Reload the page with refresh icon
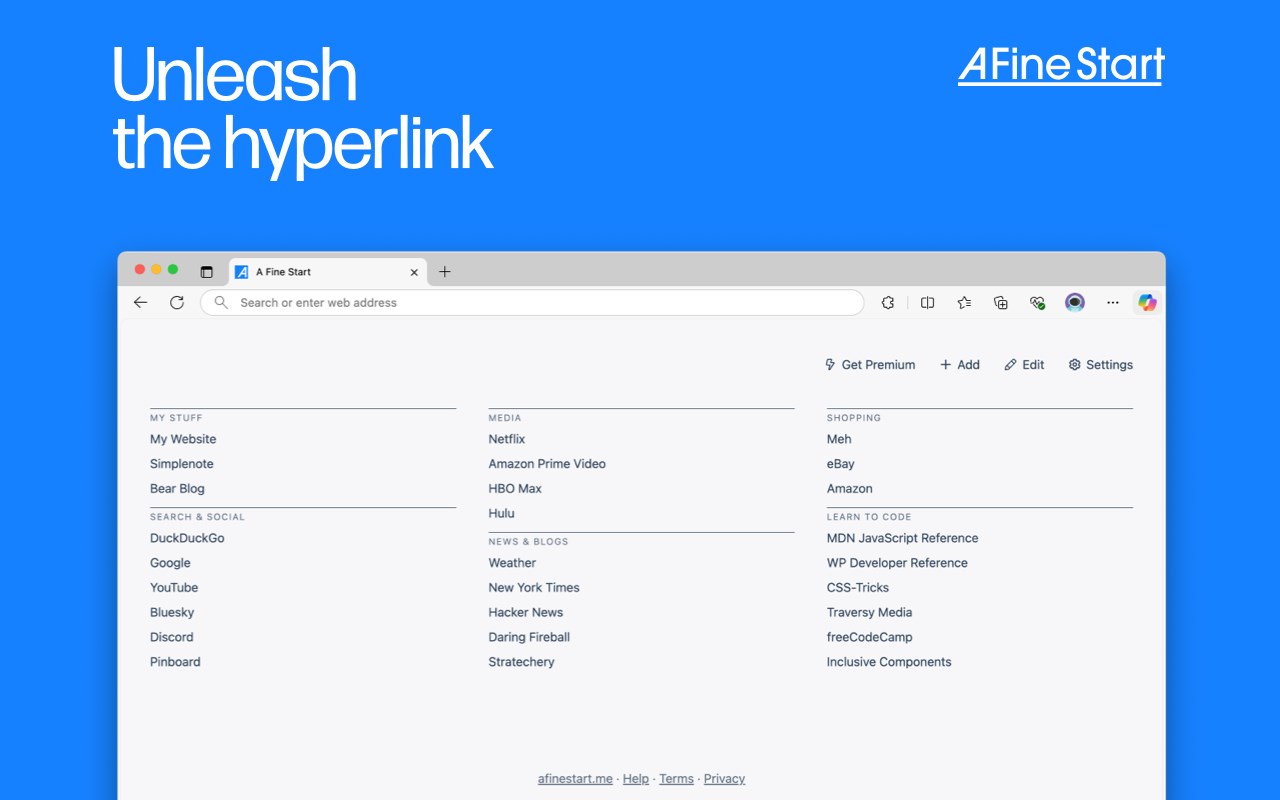Viewport: 1280px width, 800px height. pos(177,302)
